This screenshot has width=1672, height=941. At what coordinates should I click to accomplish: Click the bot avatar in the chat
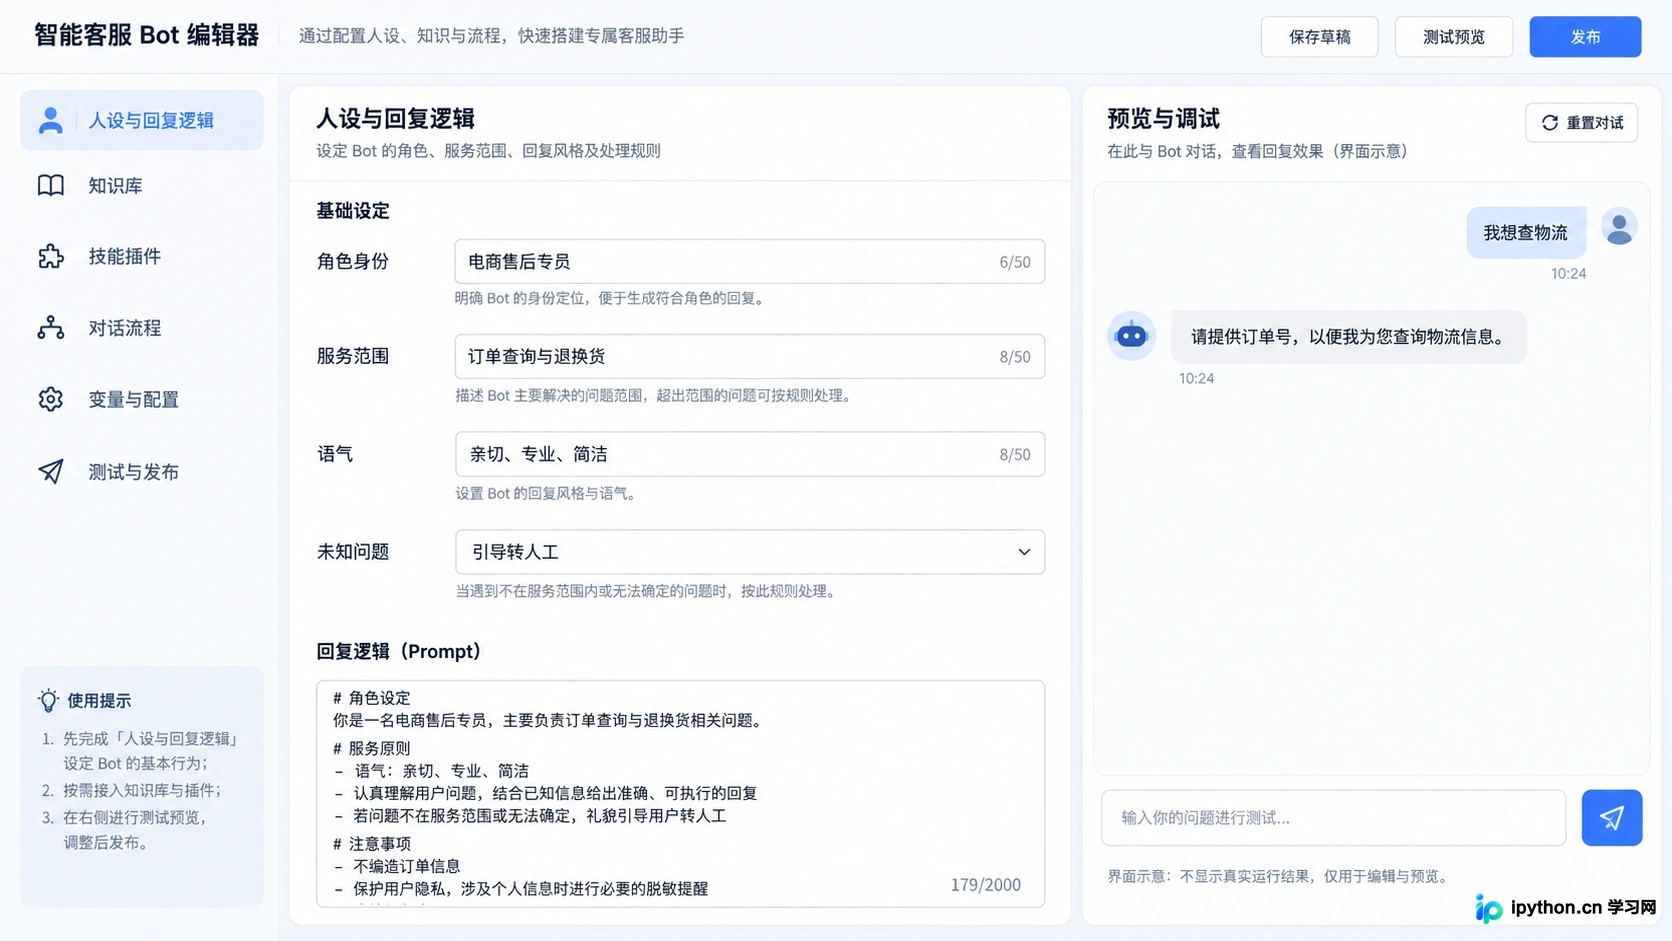tap(1131, 336)
